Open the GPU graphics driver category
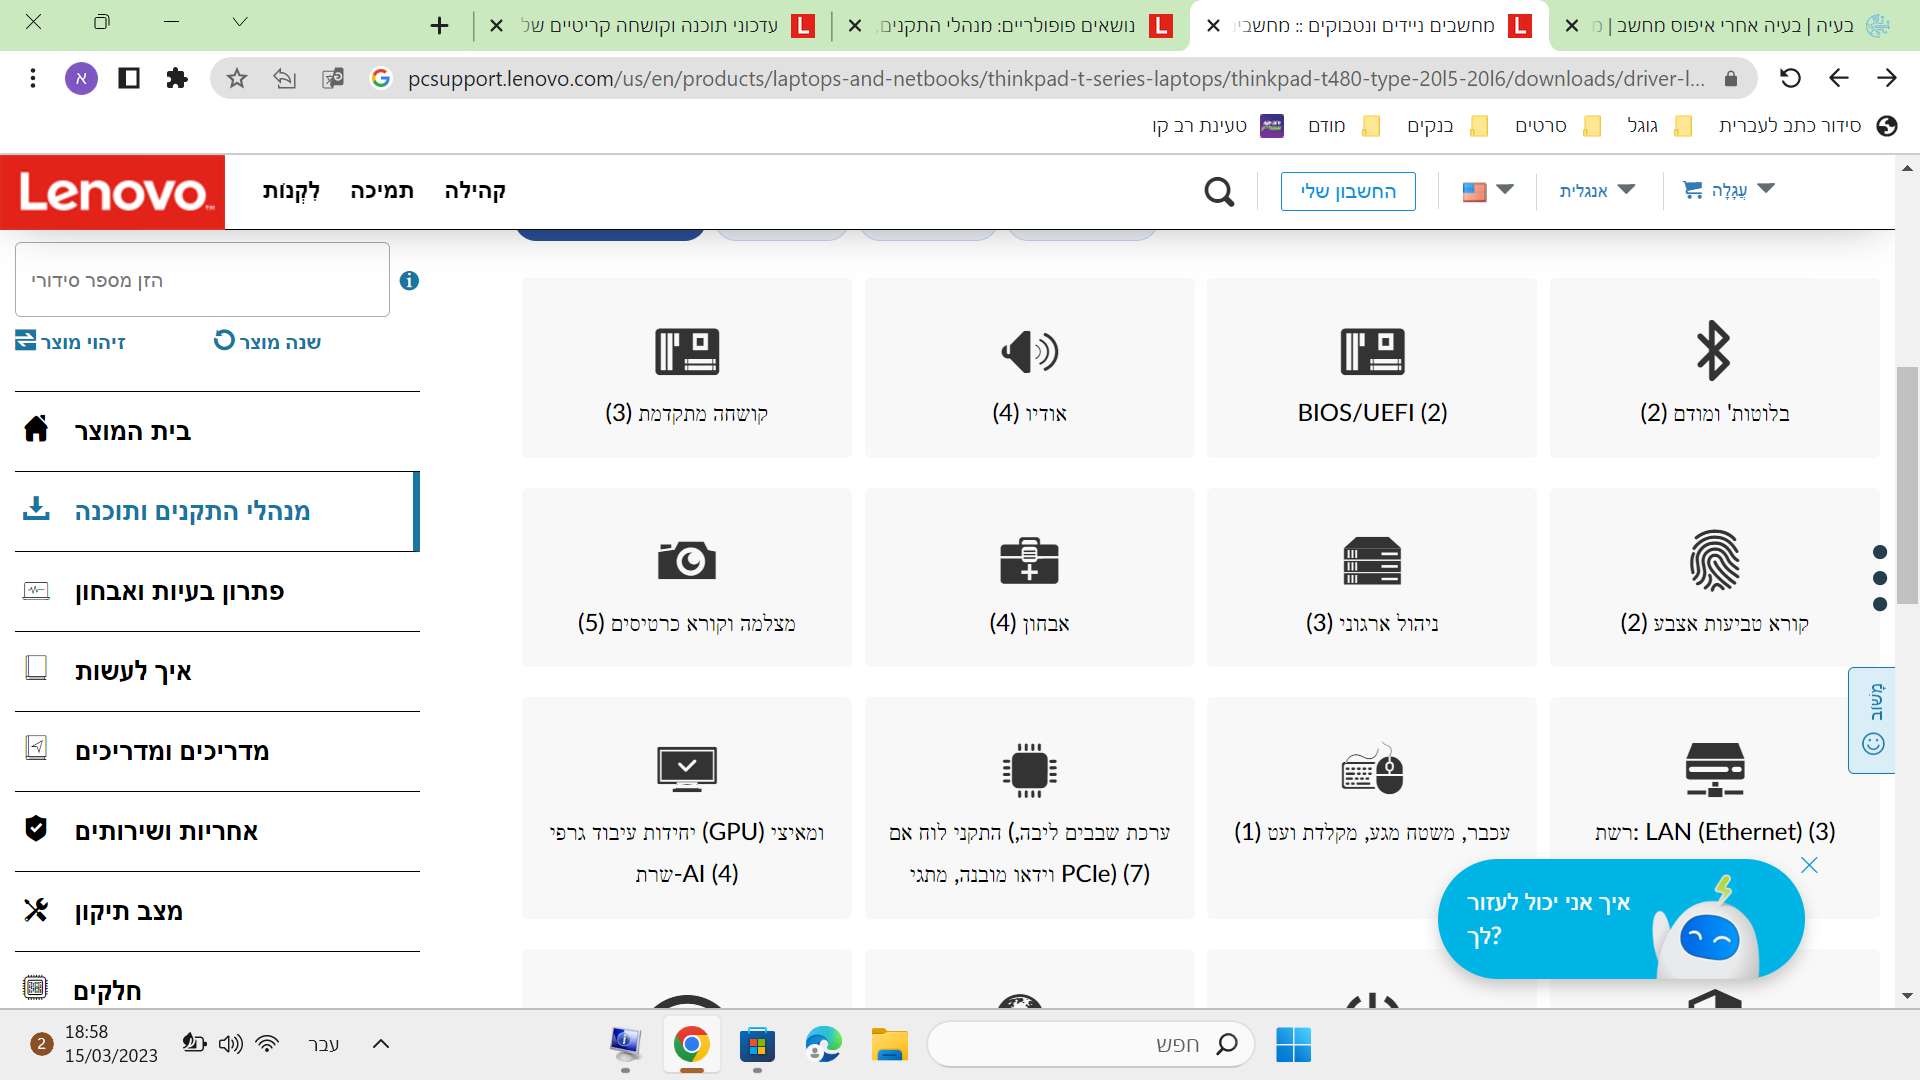Image resolution: width=1920 pixels, height=1080 pixels. (687, 808)
